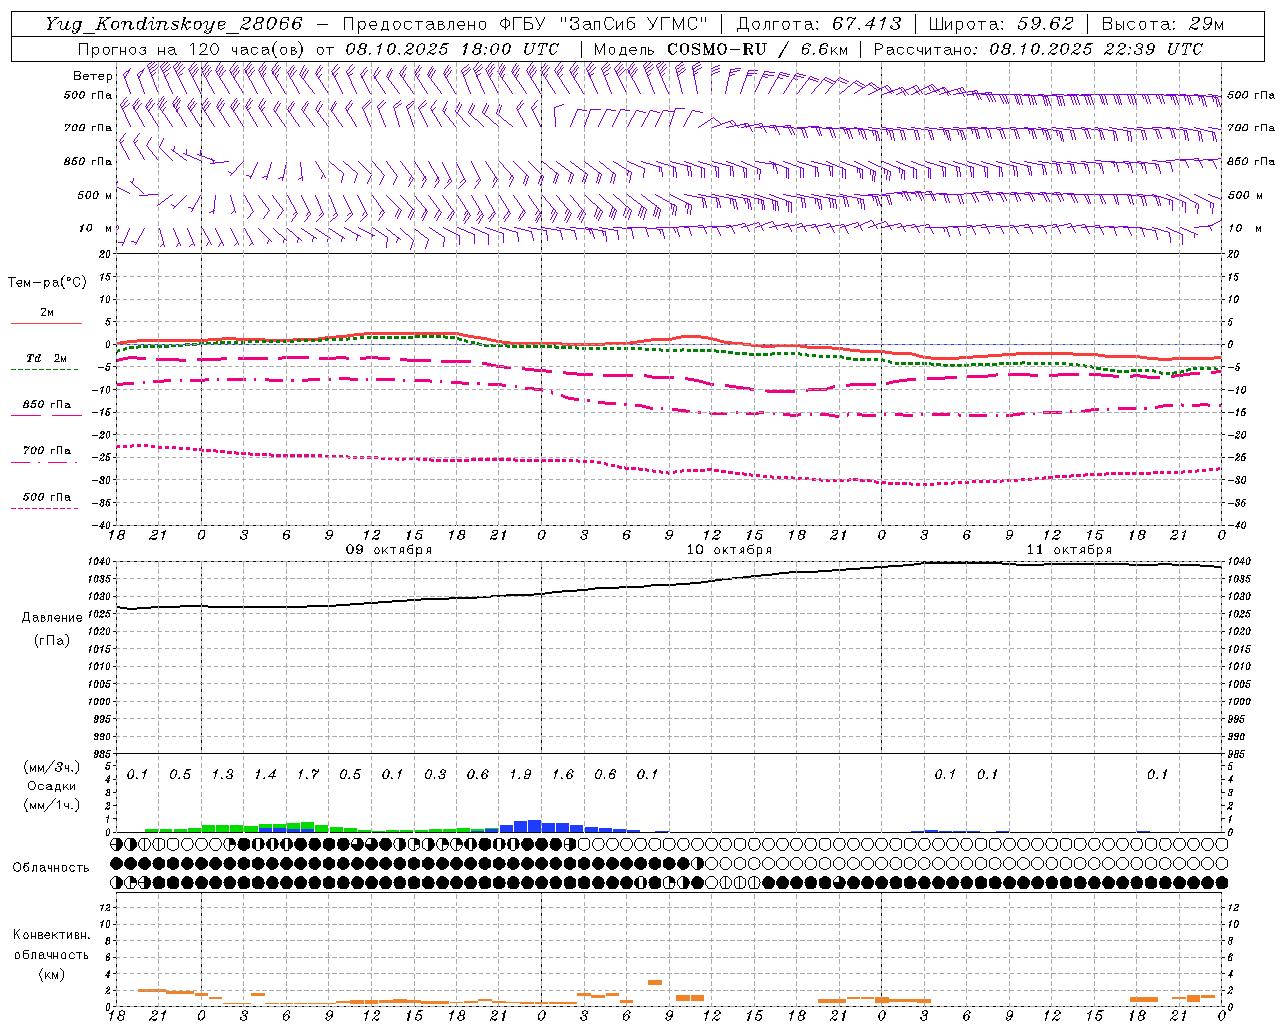Click the 1.3 precipitation total

point(222,774)
